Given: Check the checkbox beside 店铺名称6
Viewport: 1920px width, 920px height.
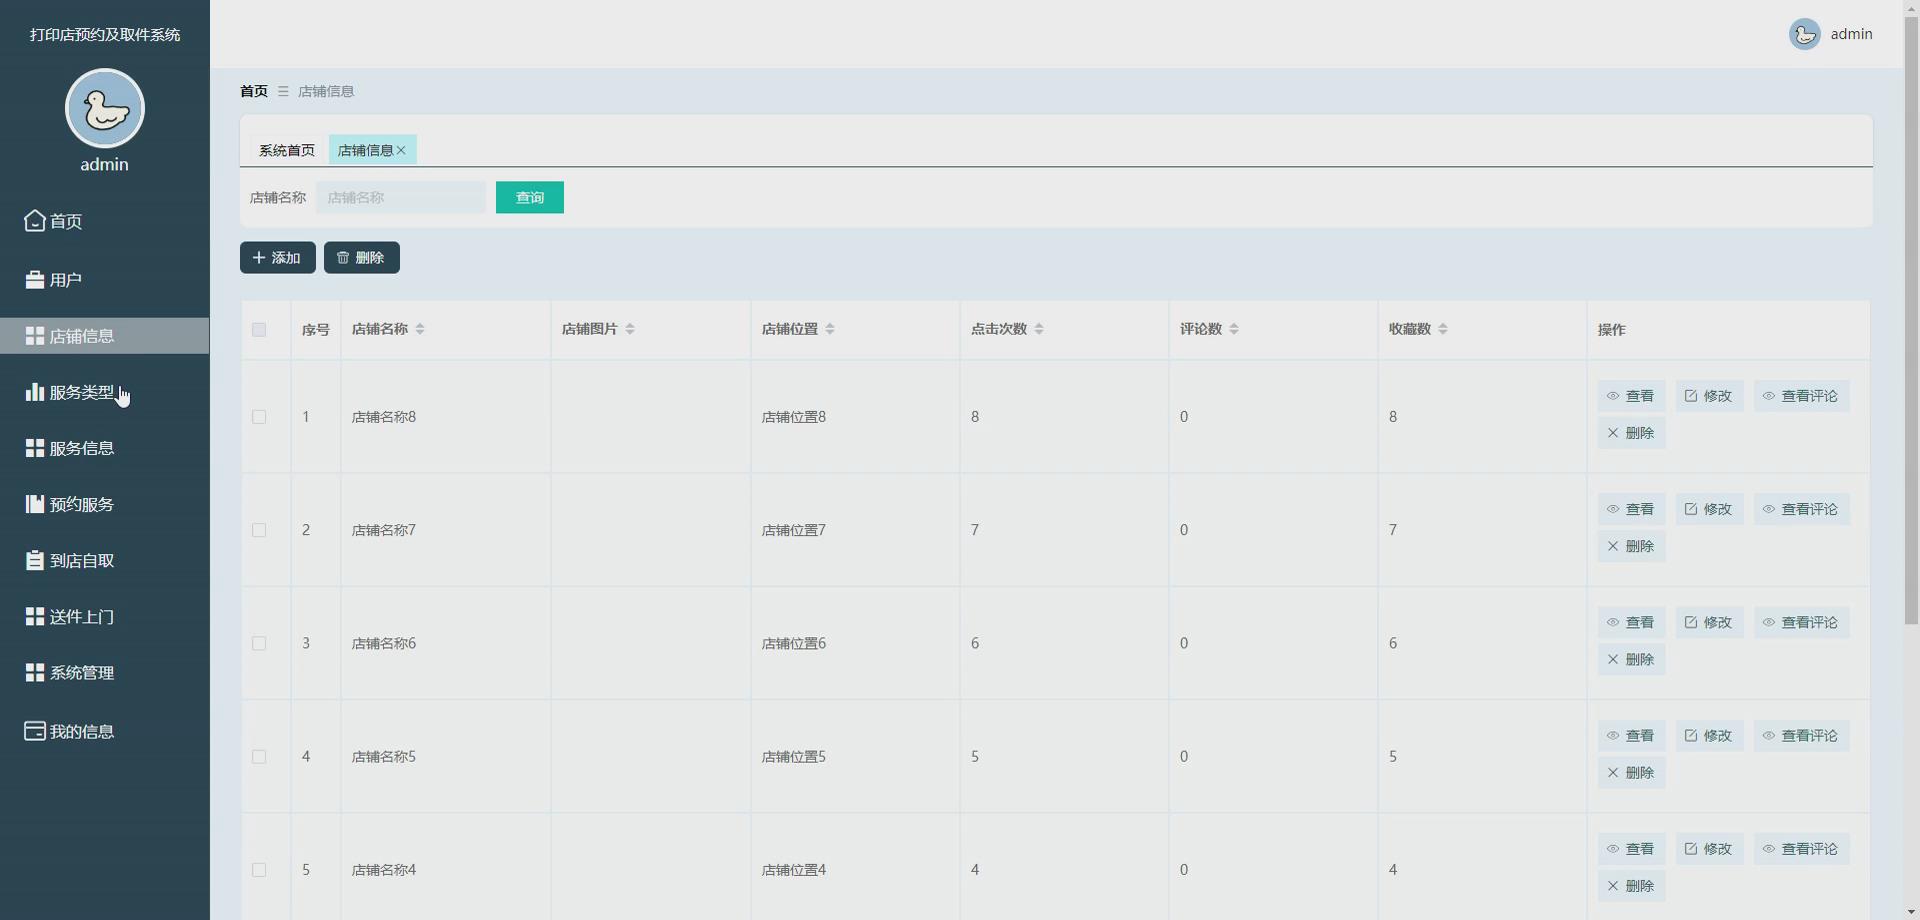Looking at the screenshot, I should pyautogui.click(x=259, y=643).
